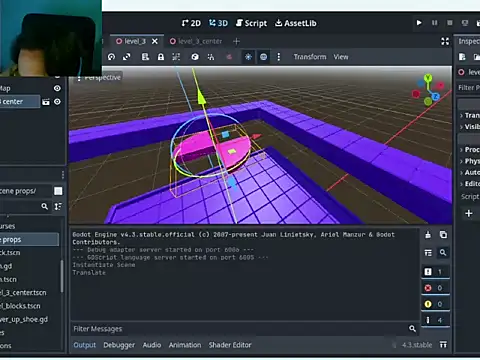Image resolution: width=480 pixels, height=360 pixels.
Task: Switch to the 3D workspace
Action: 218,23
